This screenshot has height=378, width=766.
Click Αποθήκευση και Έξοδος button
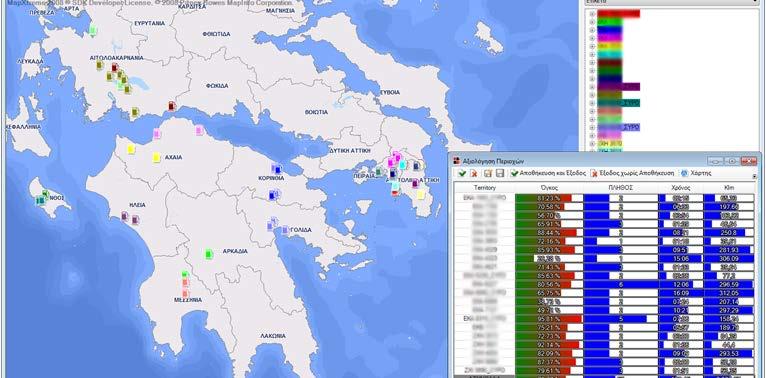tap(548, 173)
